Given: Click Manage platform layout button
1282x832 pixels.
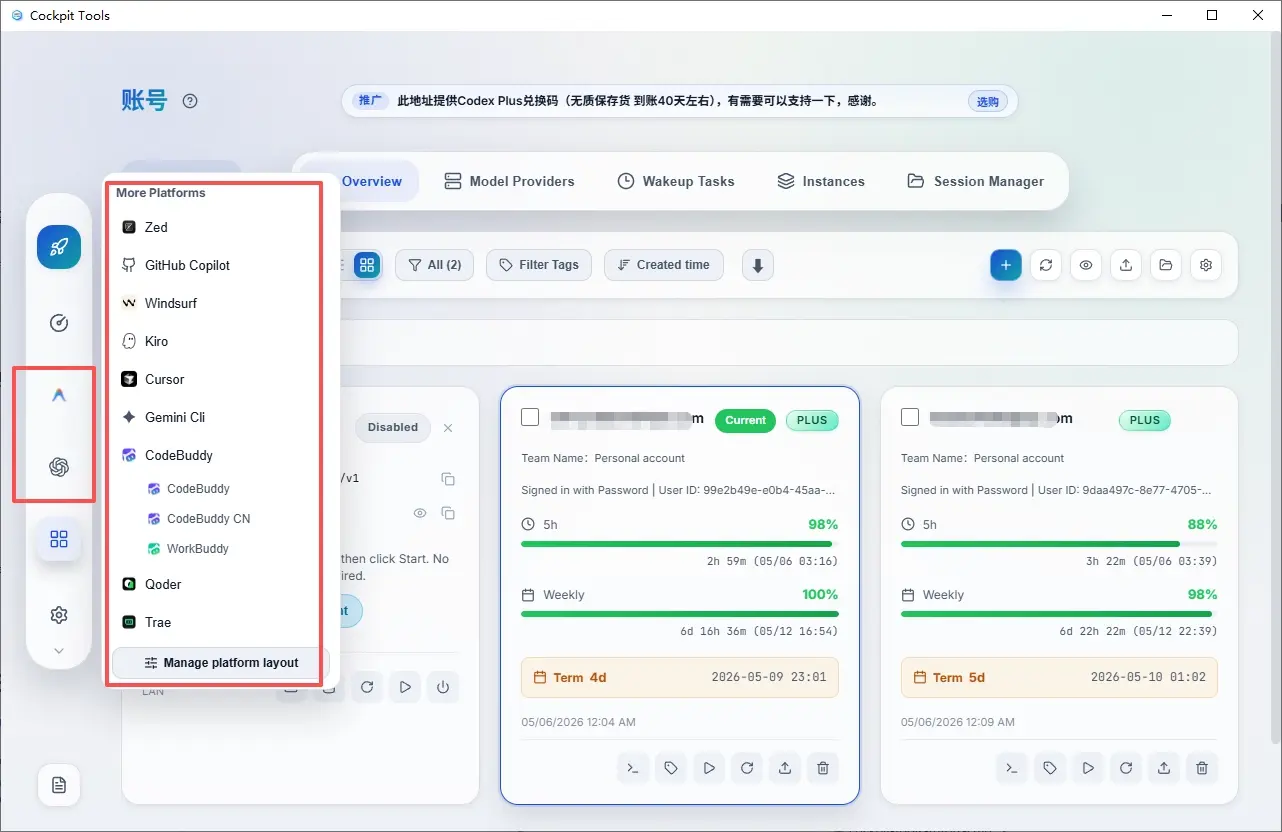Looking at the screenshot, I should (221, 662).
